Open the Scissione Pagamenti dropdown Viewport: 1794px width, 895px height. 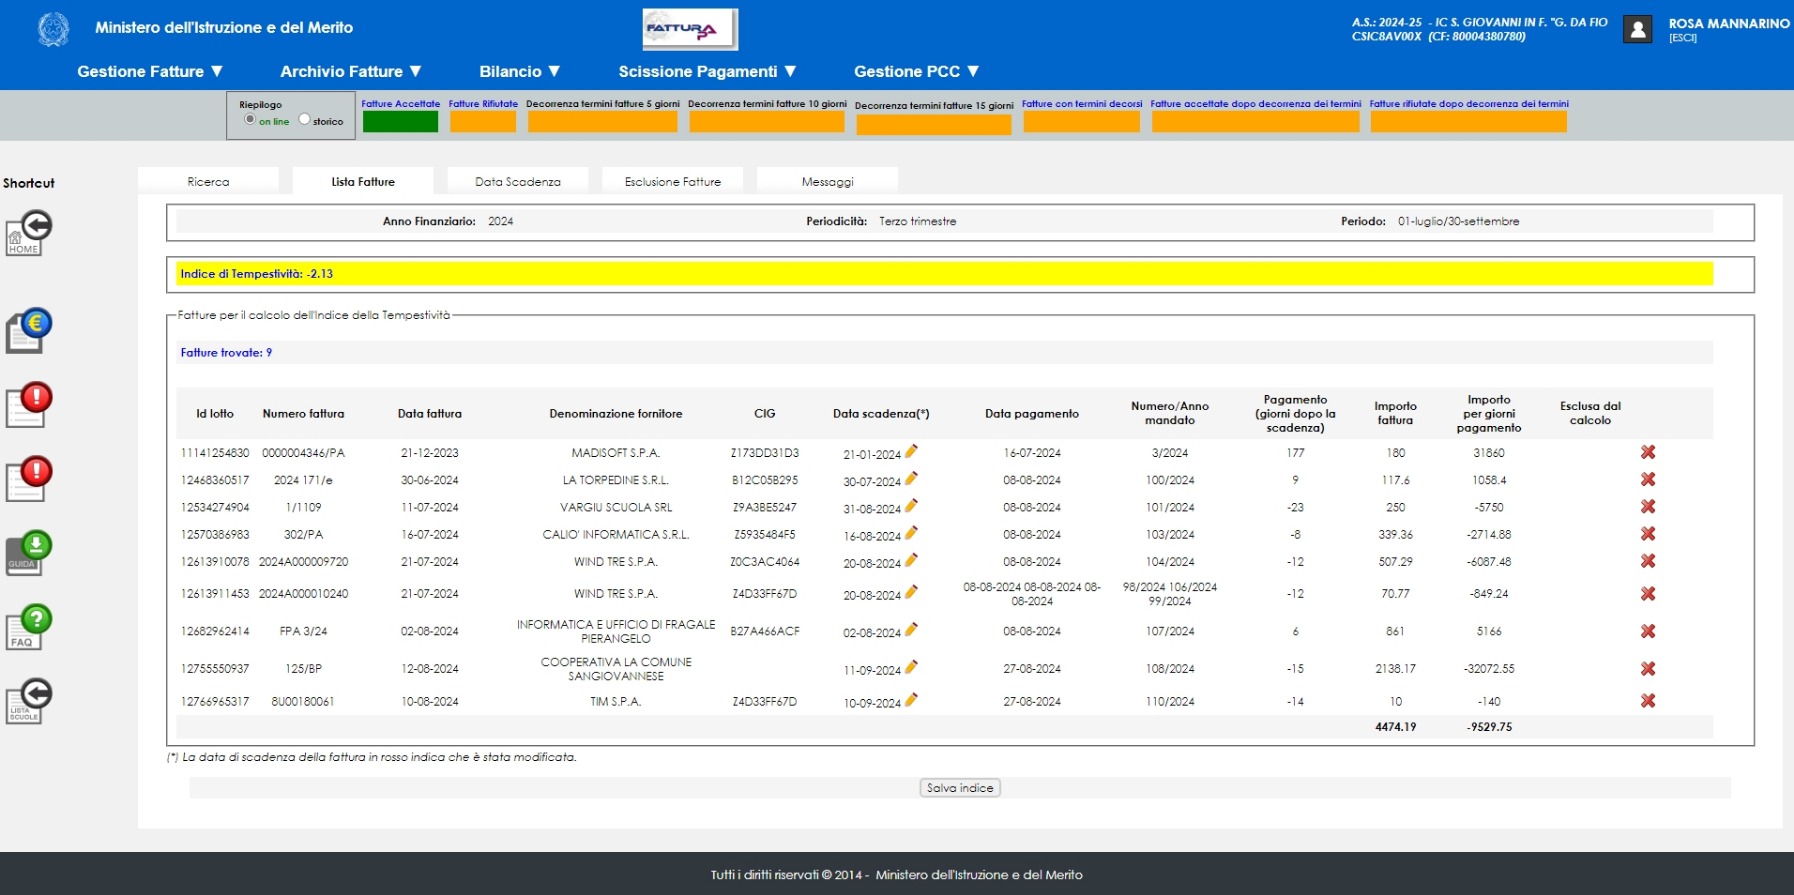(x=707, y=72)
